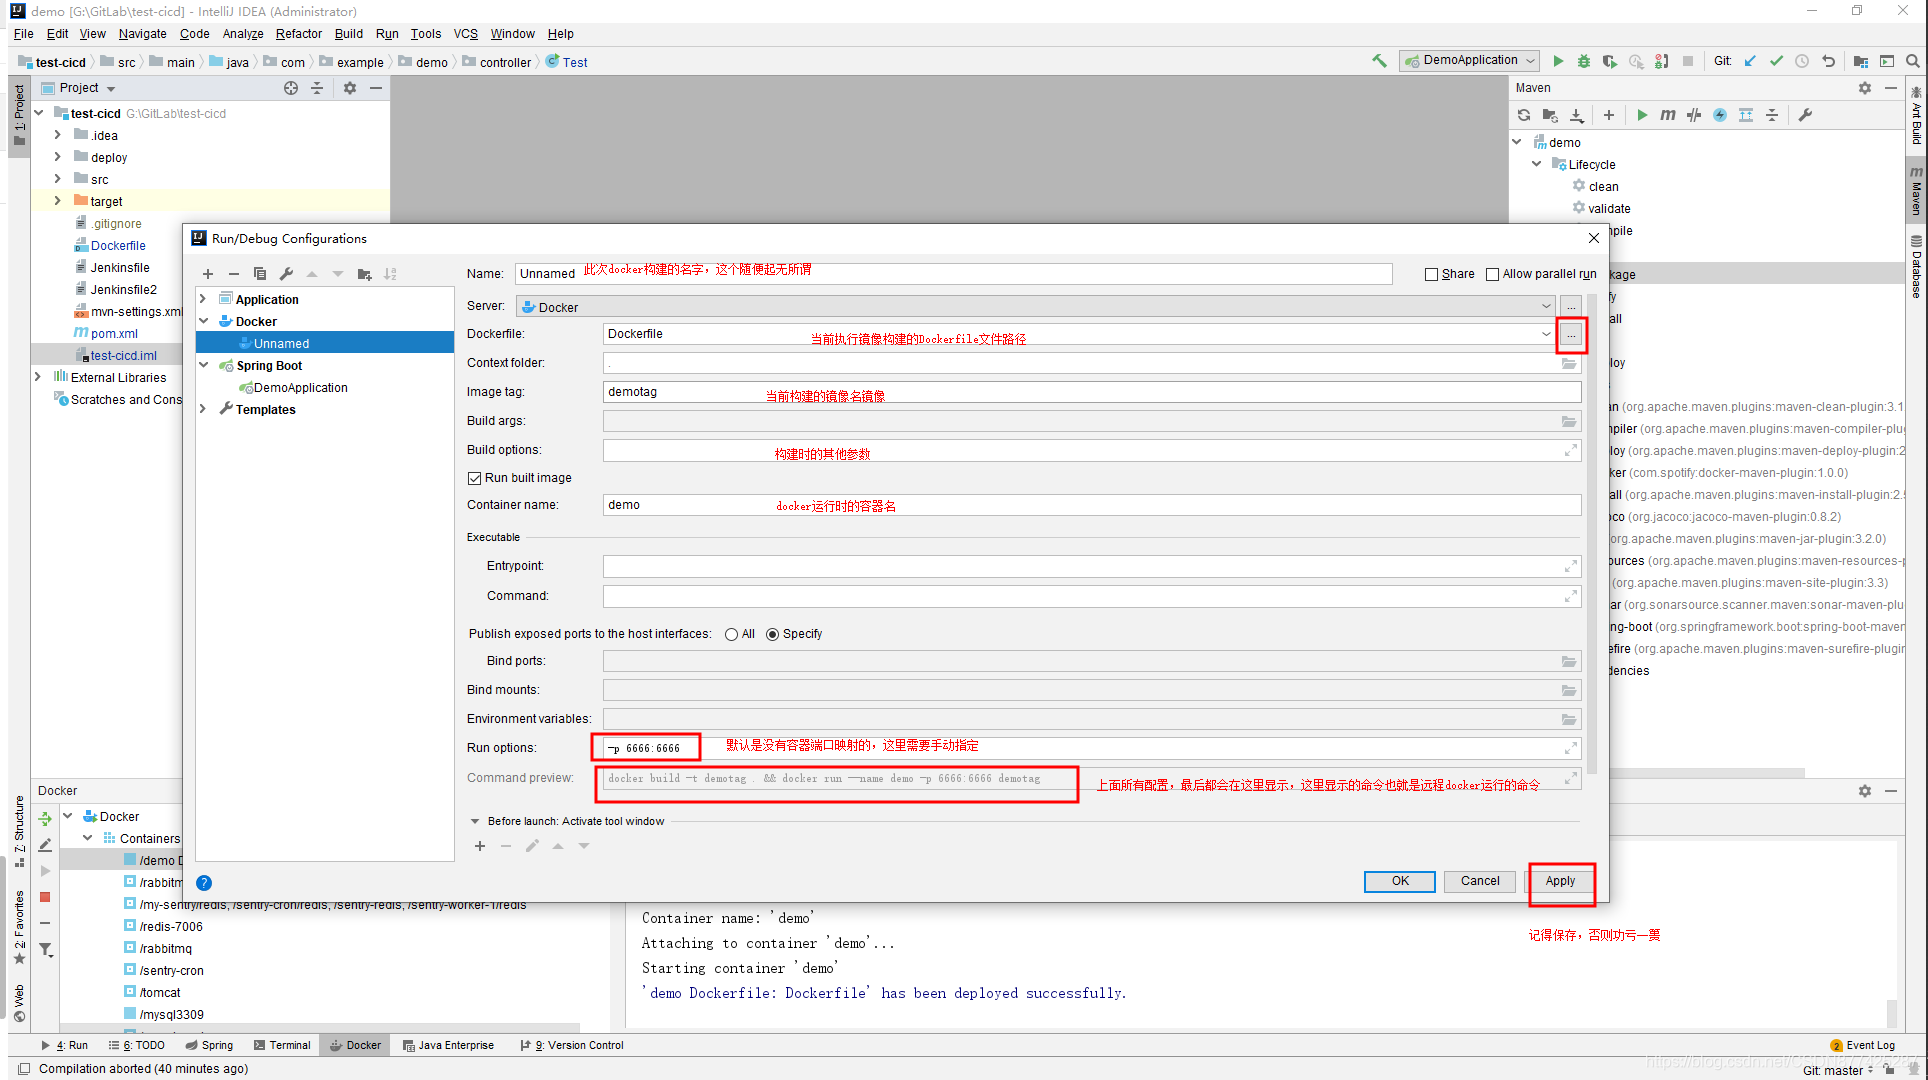Collapse the Docker configuration node
Image resolution: width=1928 pixels, height=1080 pixels.
point(204,321)
